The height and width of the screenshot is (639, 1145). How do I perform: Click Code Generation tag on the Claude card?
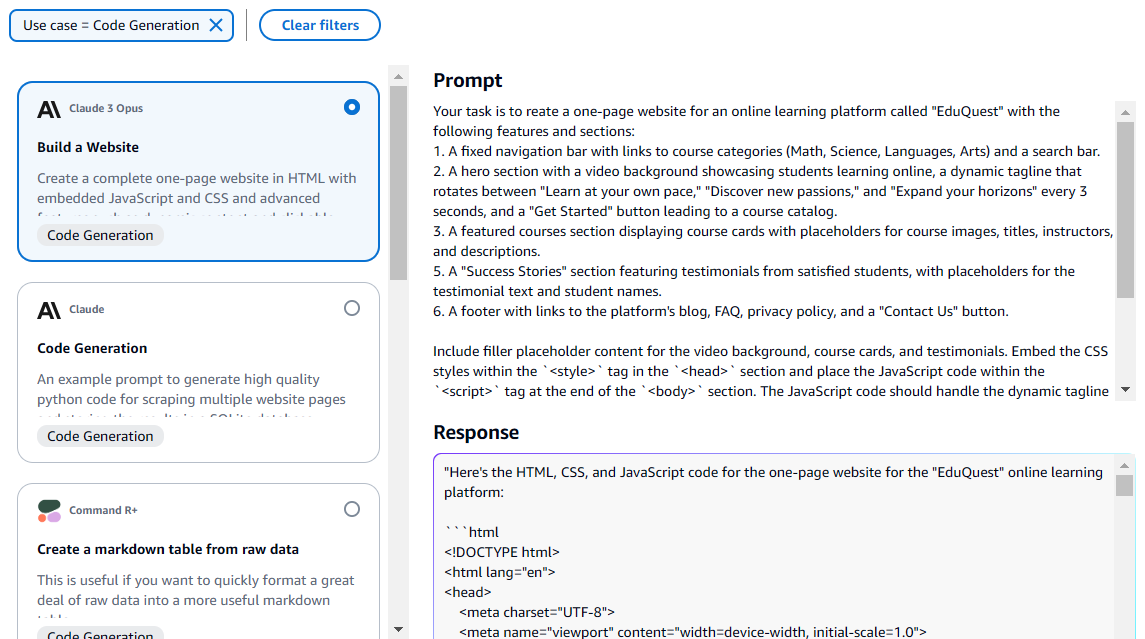pyautogui.click(x=100, y=436)
